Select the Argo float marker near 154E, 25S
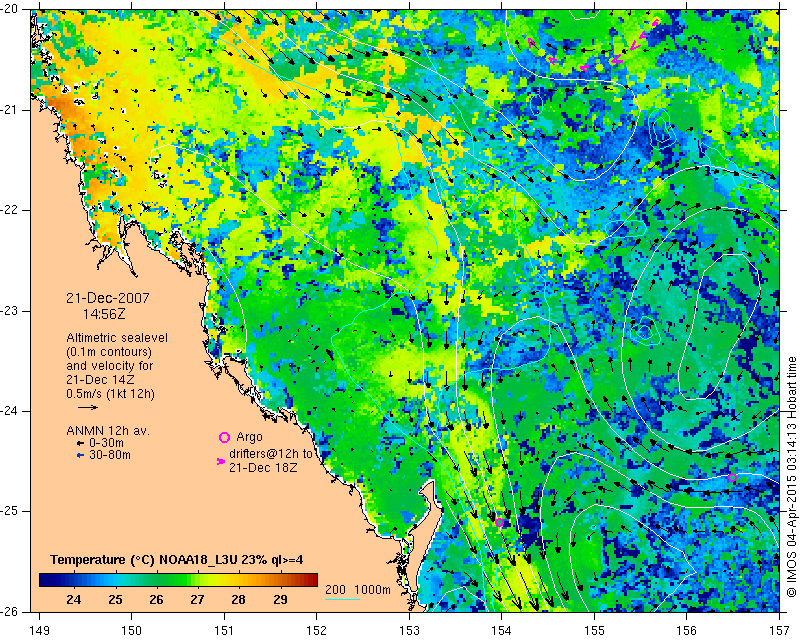800x640 pixels. [x=499, y=522]
